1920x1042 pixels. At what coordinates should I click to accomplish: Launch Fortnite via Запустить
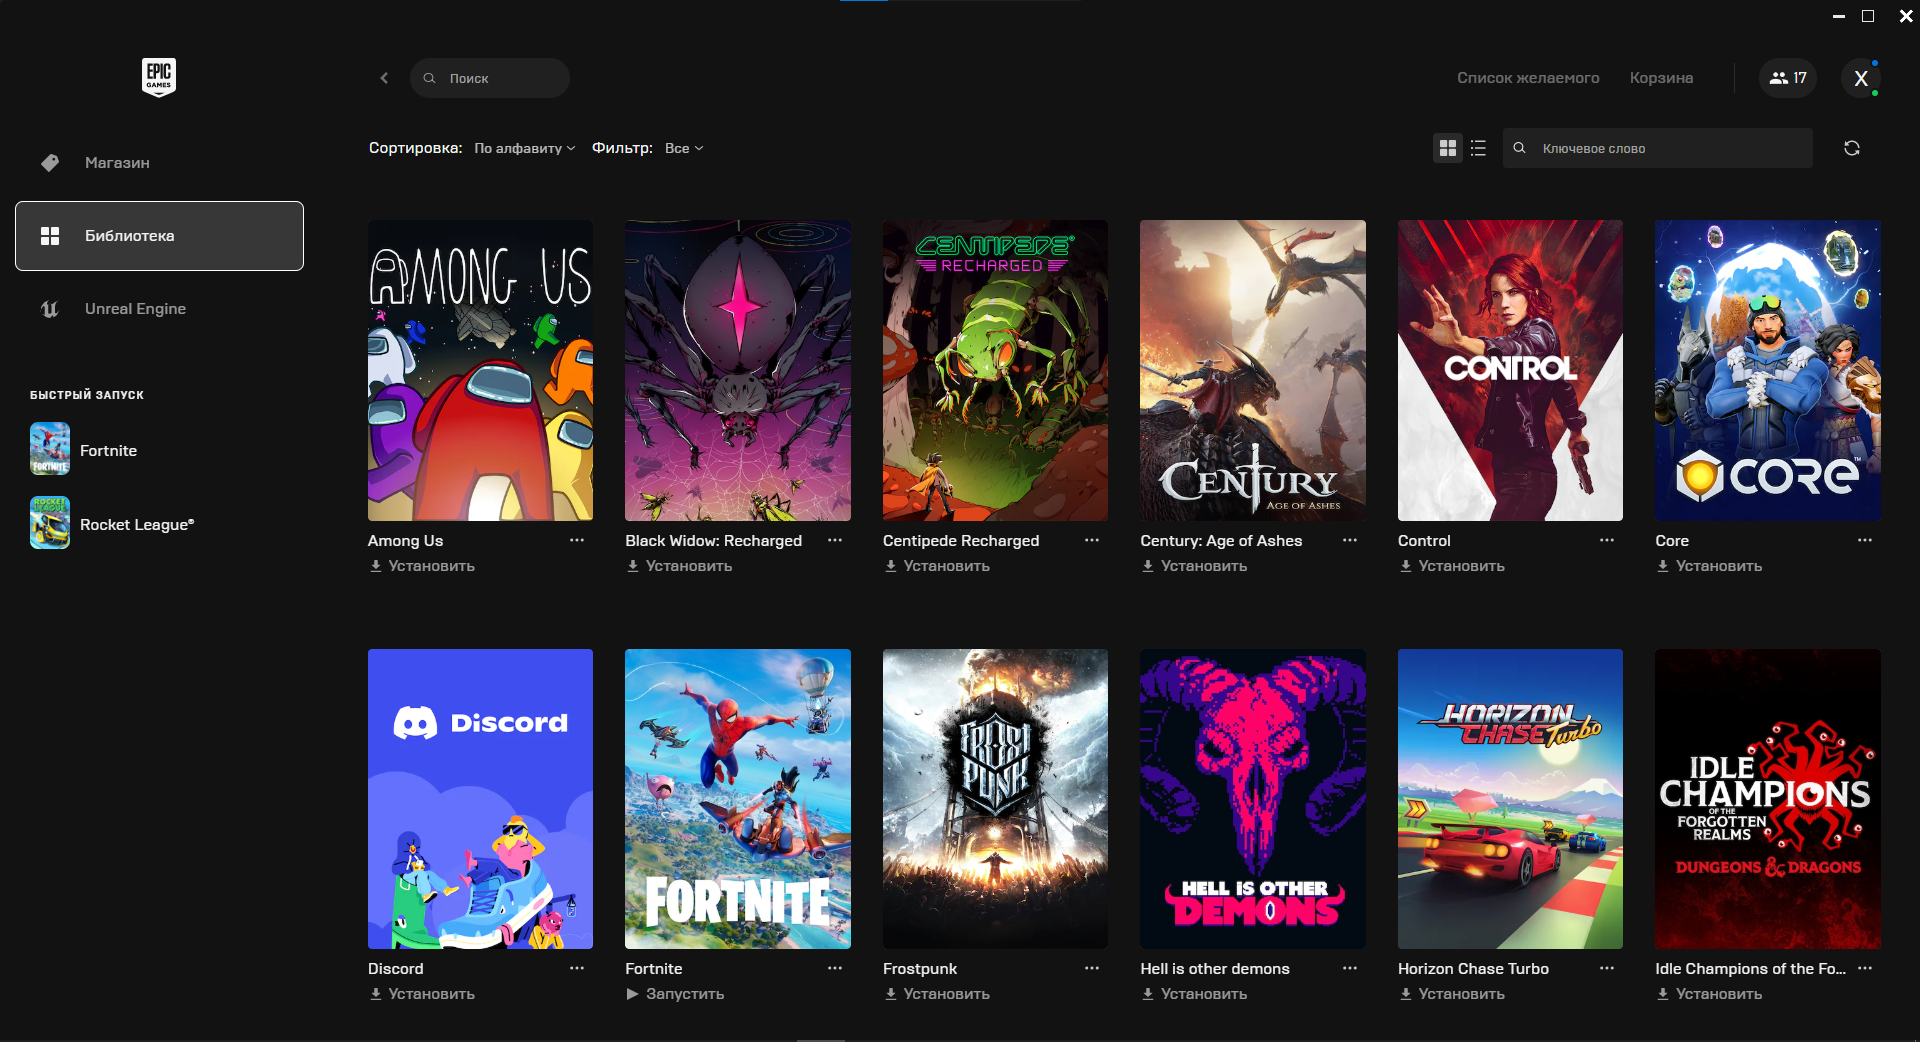click(x=675, y=994)
